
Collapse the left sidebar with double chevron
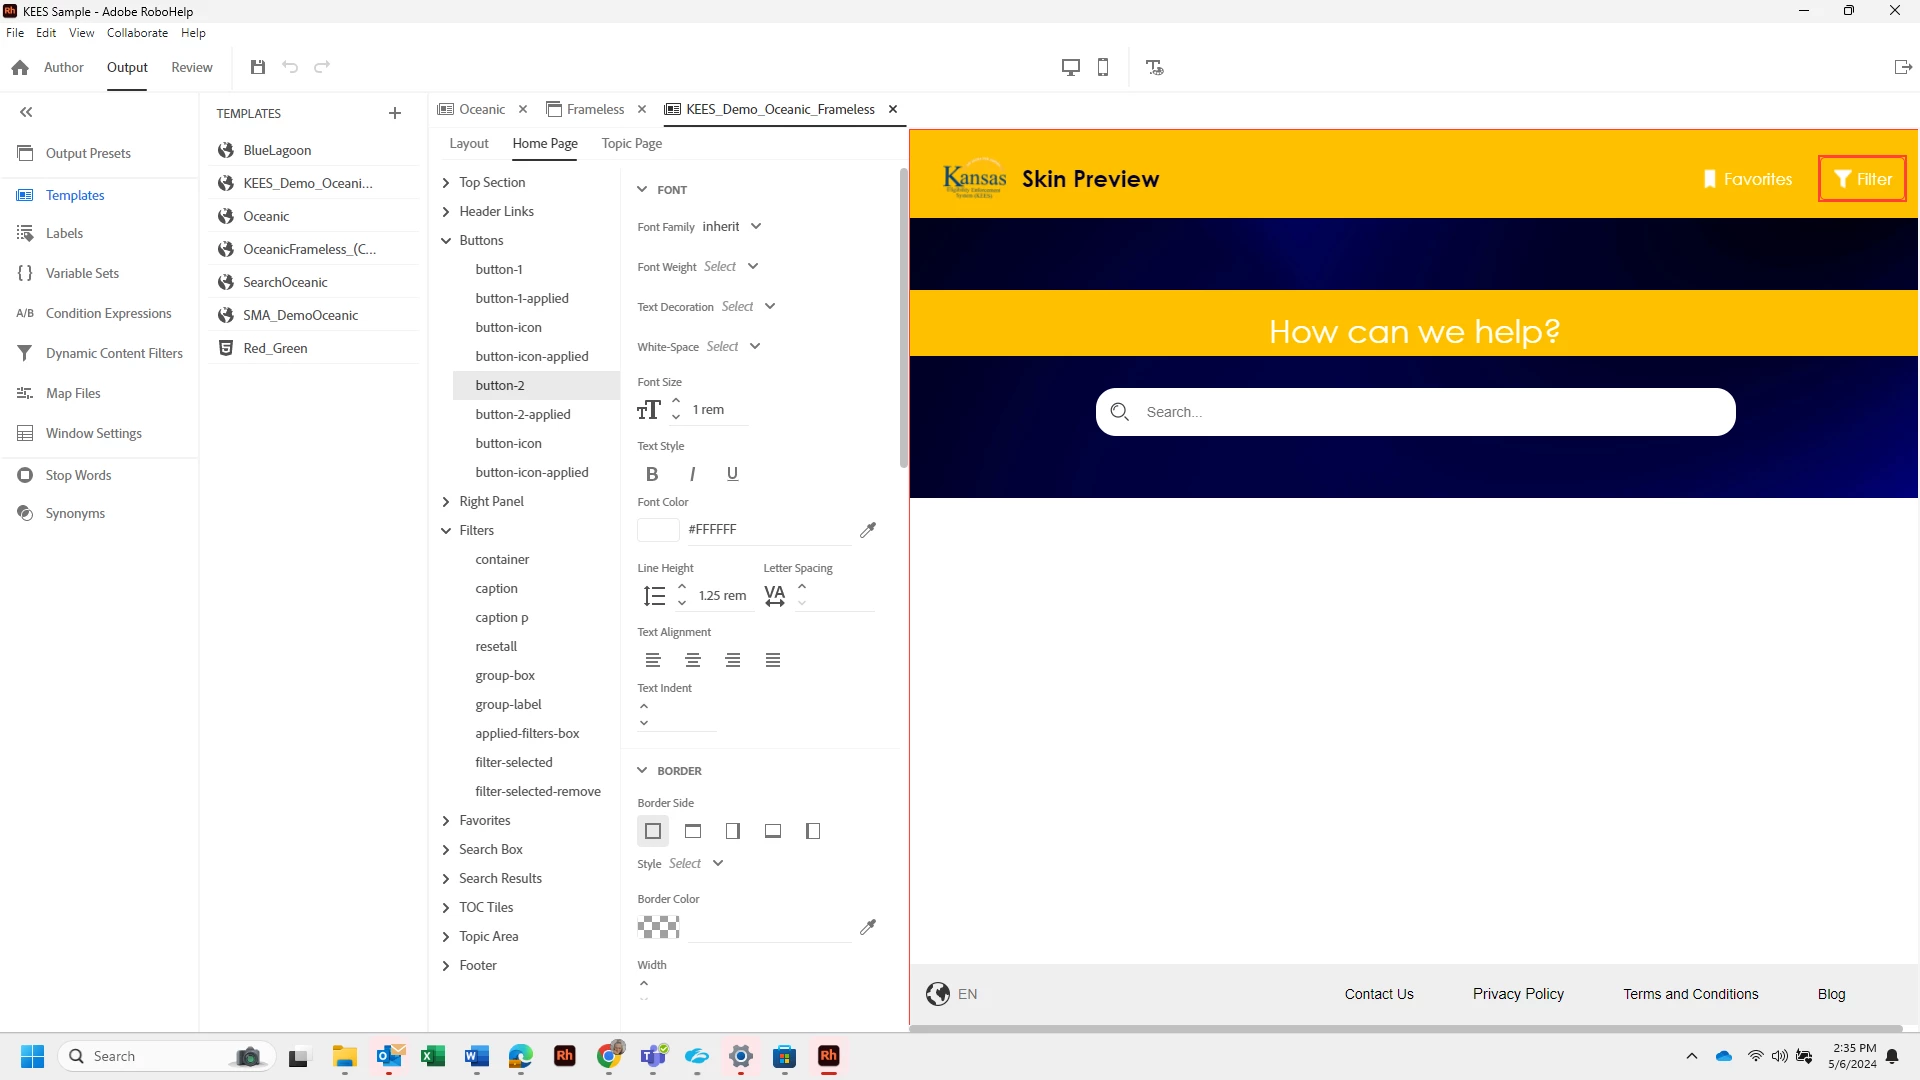(x=27, y=112)
